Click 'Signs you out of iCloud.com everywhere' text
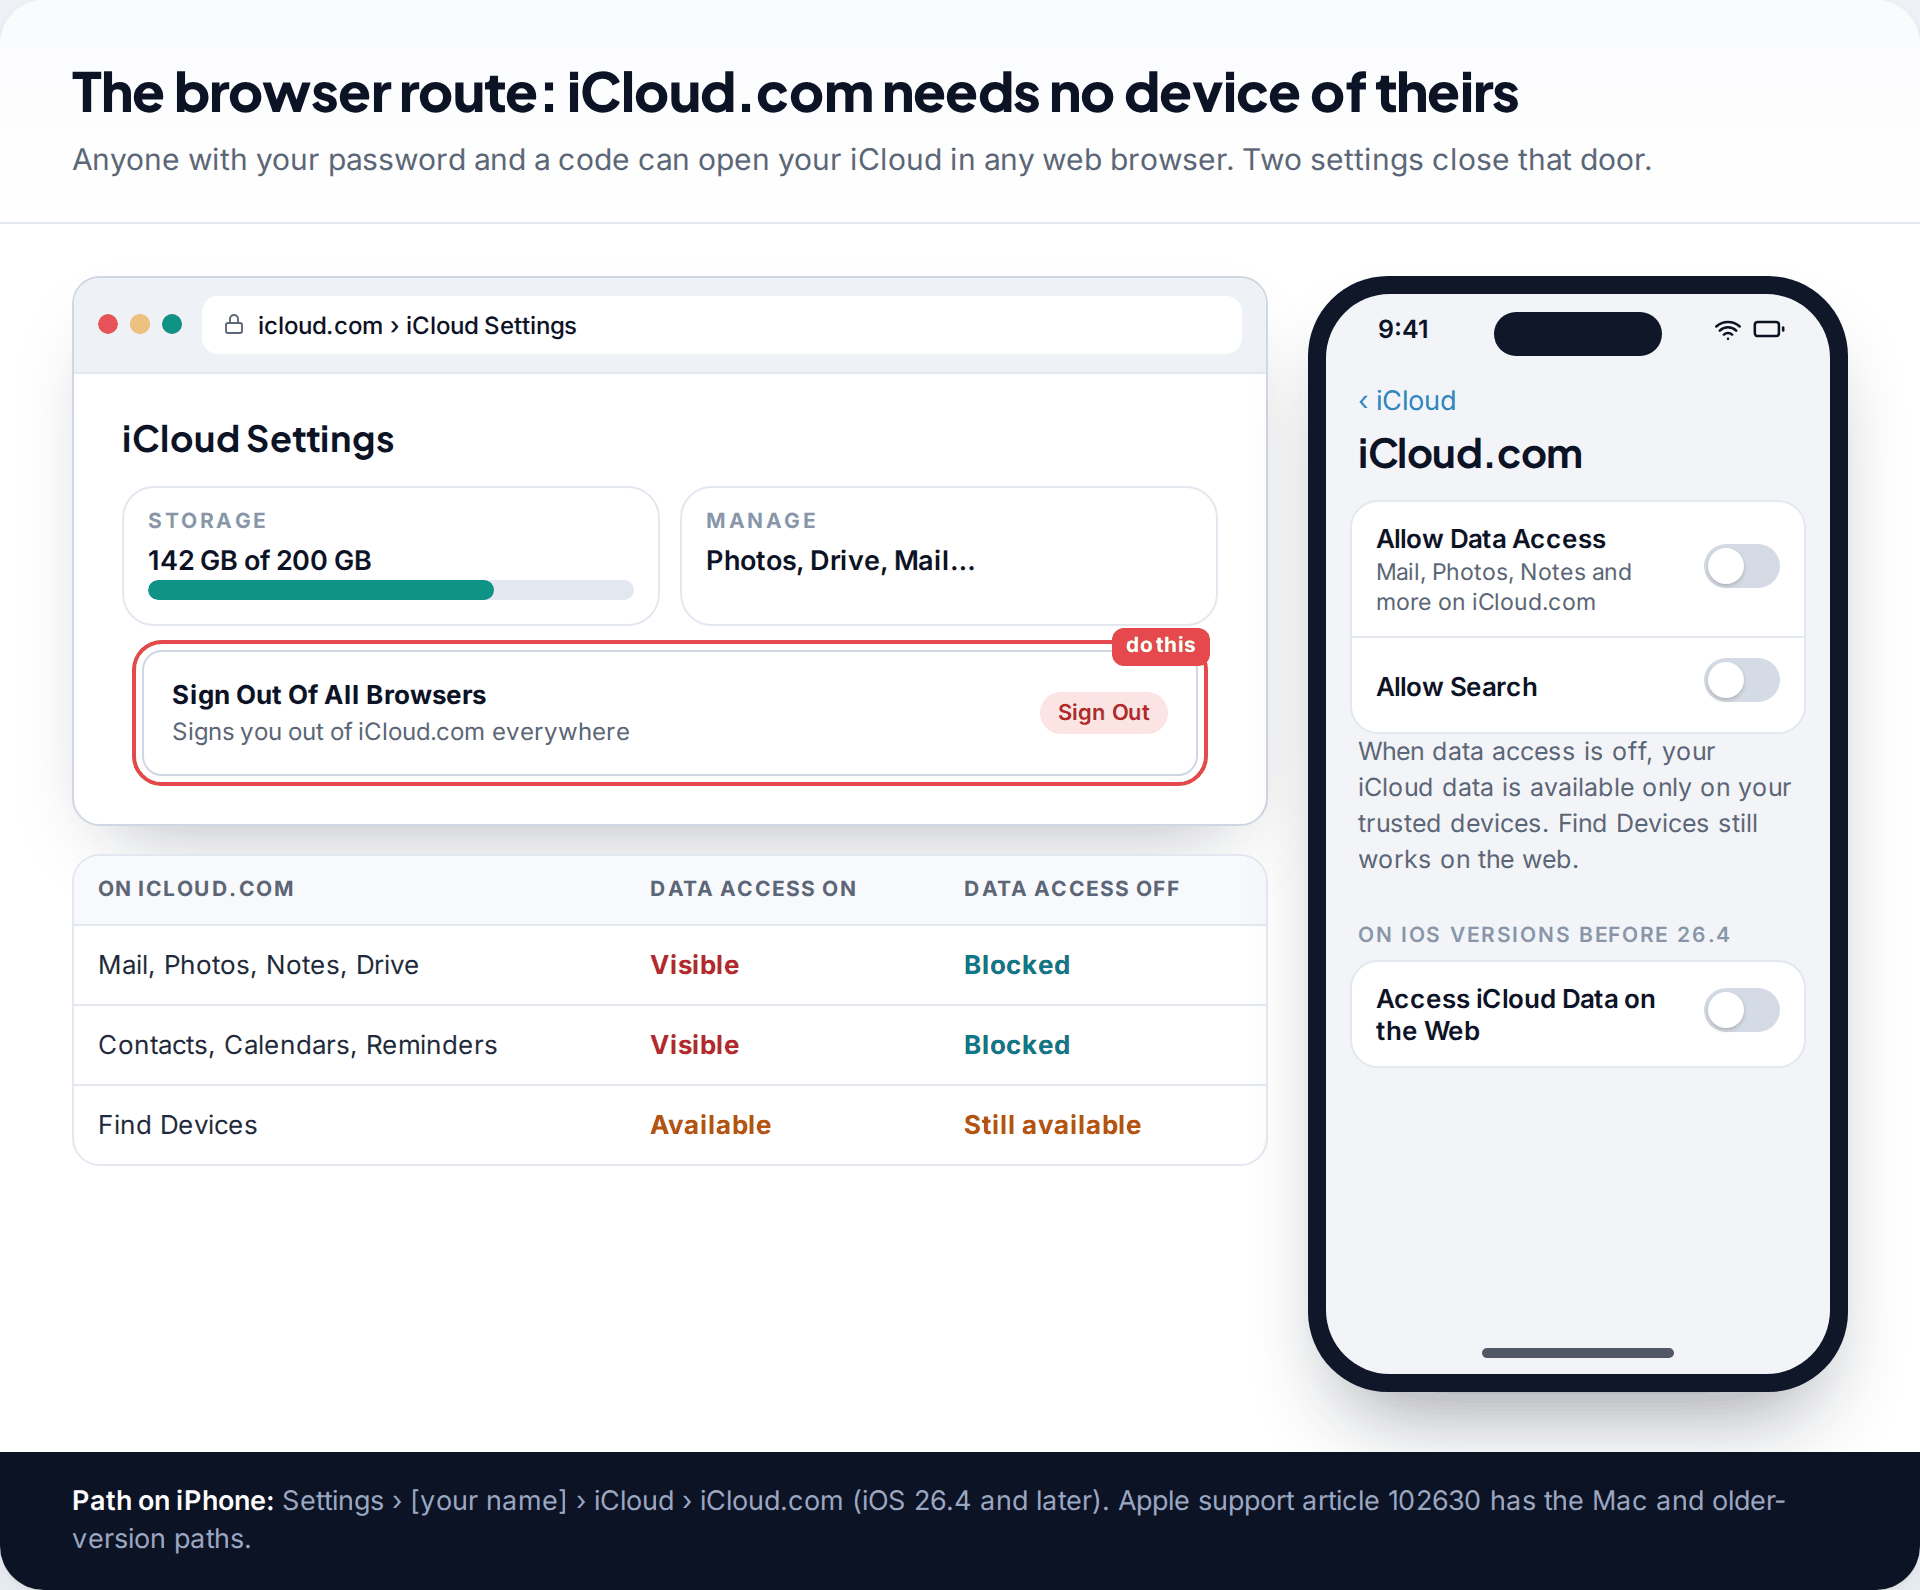Viewport: 1920px width, 1590px height. (x=400, y=732)
